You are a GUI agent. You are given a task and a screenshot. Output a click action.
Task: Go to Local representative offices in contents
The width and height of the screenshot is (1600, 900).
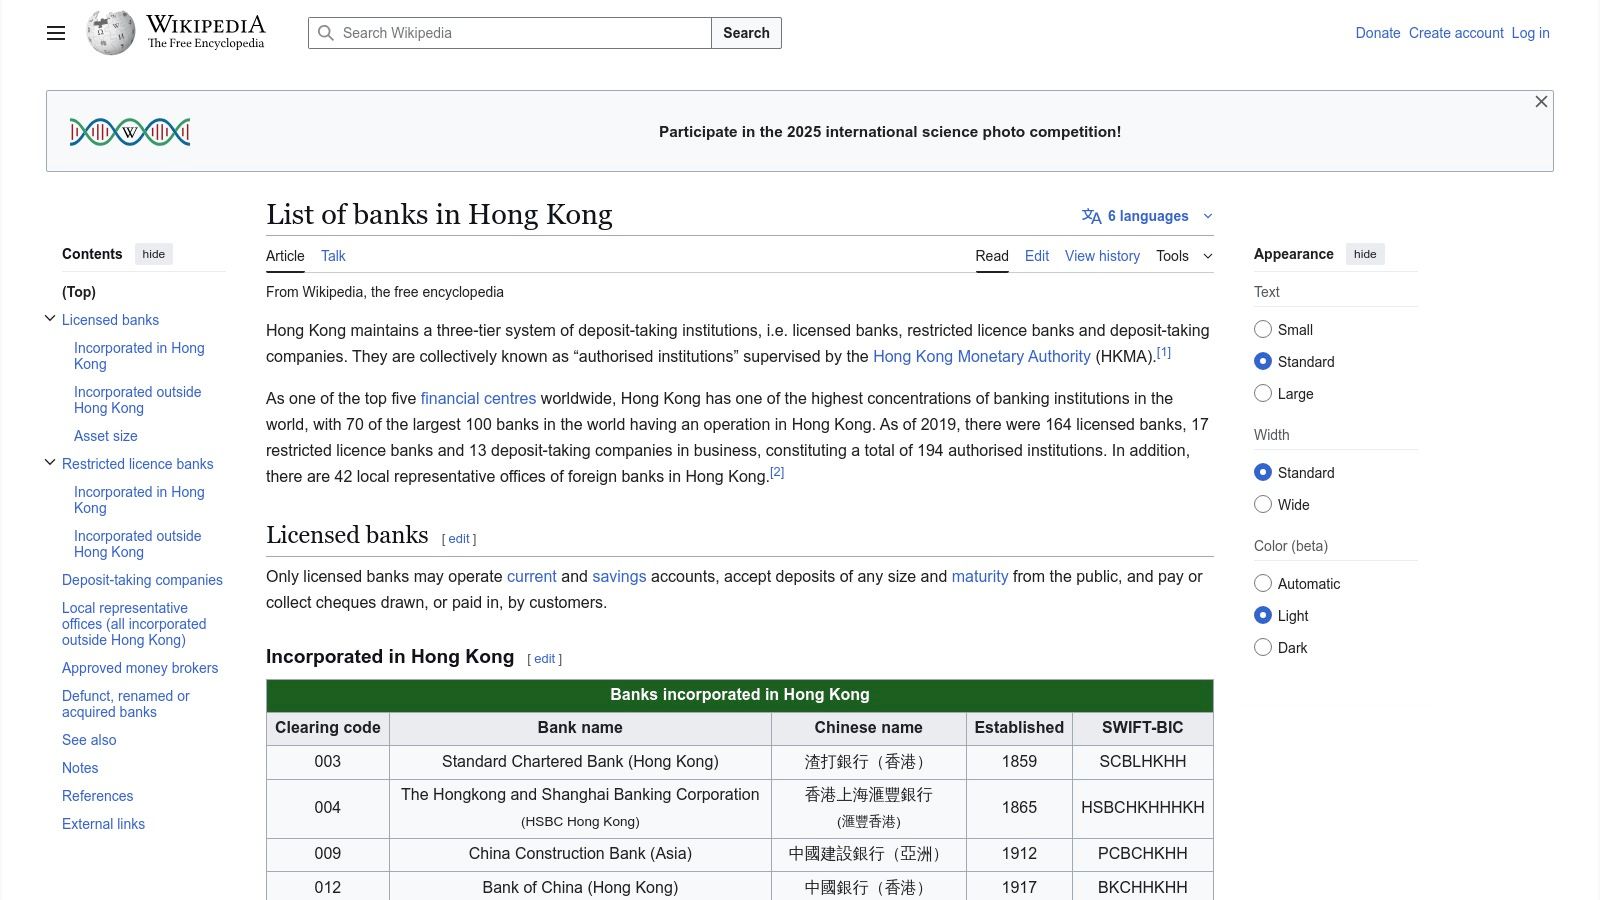point(134,624)
